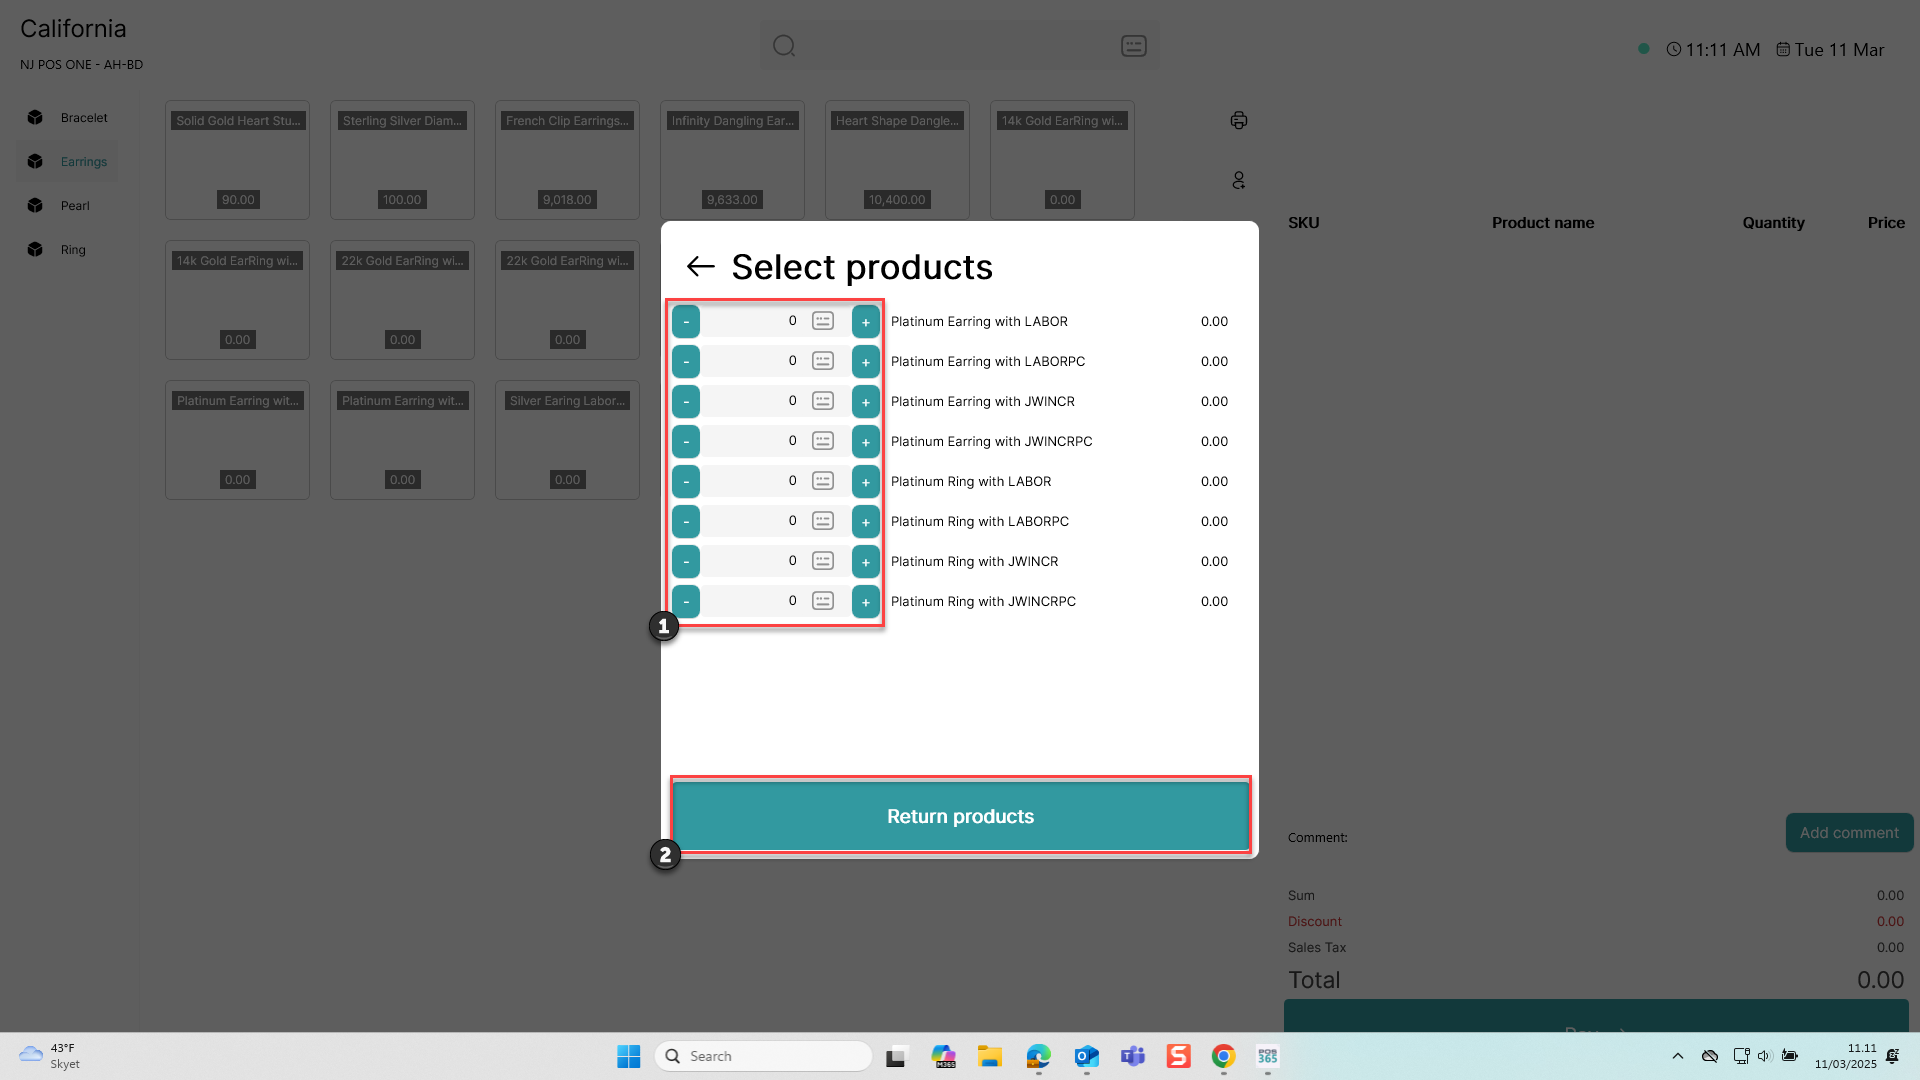
Task: Increase quantity for Platinum Earring with LABOR
Action: click(866, 321)
